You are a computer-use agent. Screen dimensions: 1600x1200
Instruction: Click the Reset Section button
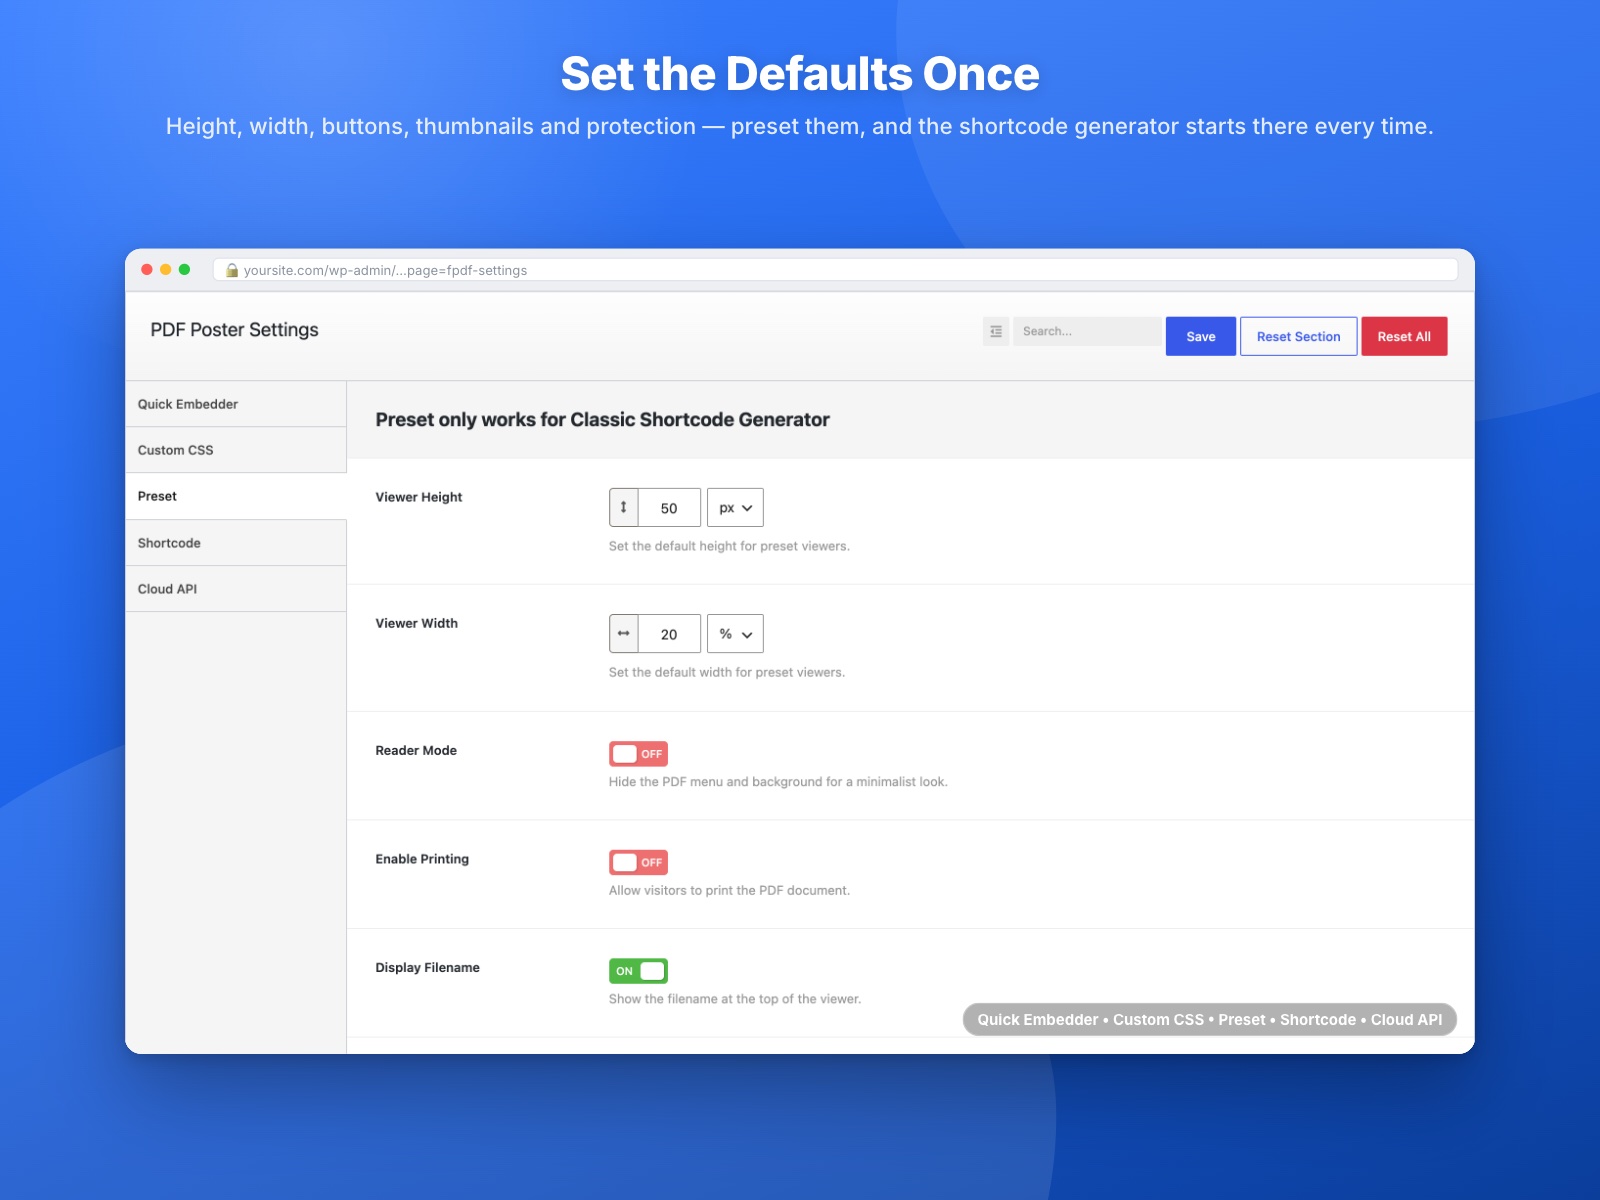pos(1298,336)
